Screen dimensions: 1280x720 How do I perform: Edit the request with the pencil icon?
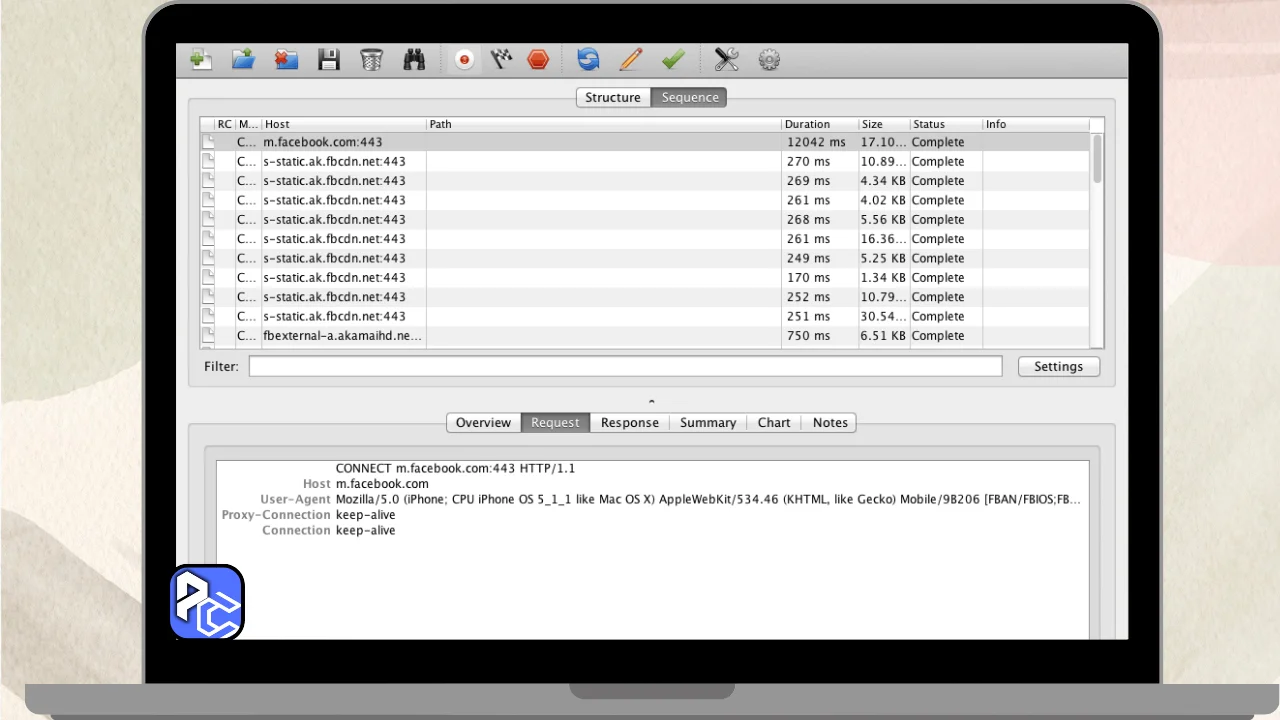tap(630, 60)
